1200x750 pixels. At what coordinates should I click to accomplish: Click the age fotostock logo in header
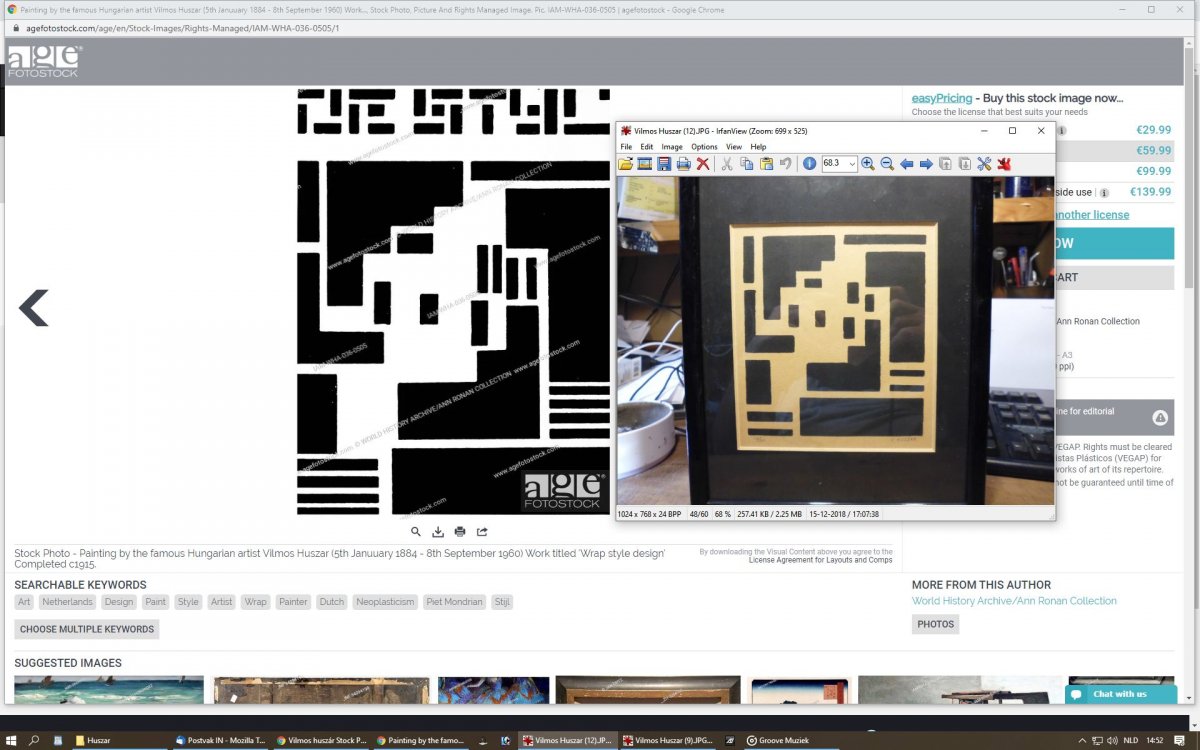click(43, 62)
